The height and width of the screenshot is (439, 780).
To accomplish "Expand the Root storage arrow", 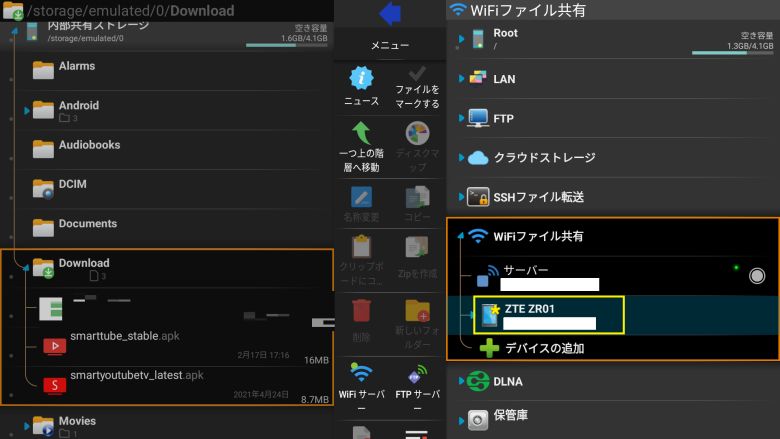I will tap(461, 39).
